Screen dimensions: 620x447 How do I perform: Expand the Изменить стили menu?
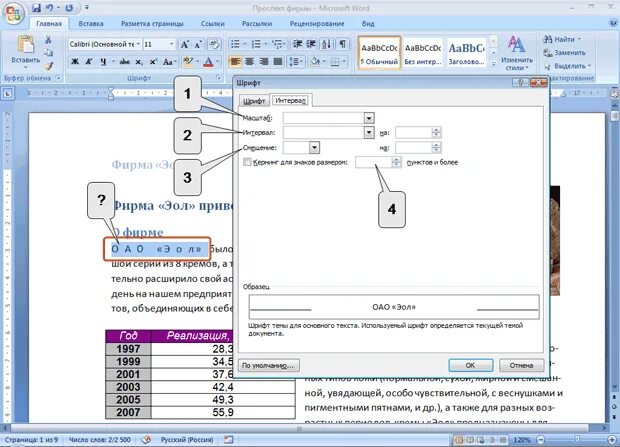(x=516, y=53)
